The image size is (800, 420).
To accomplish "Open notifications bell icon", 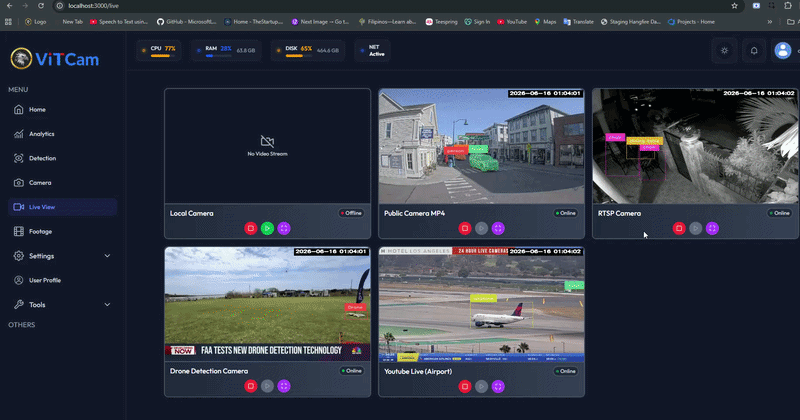I will point(754,51).
